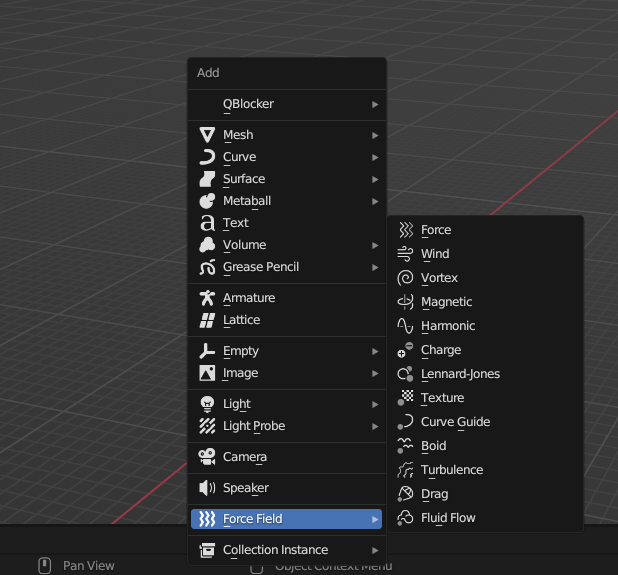Viewport: 618px width, 575px height.
Task: Click the Vortex spiral icon
Action: coord(405,278)
